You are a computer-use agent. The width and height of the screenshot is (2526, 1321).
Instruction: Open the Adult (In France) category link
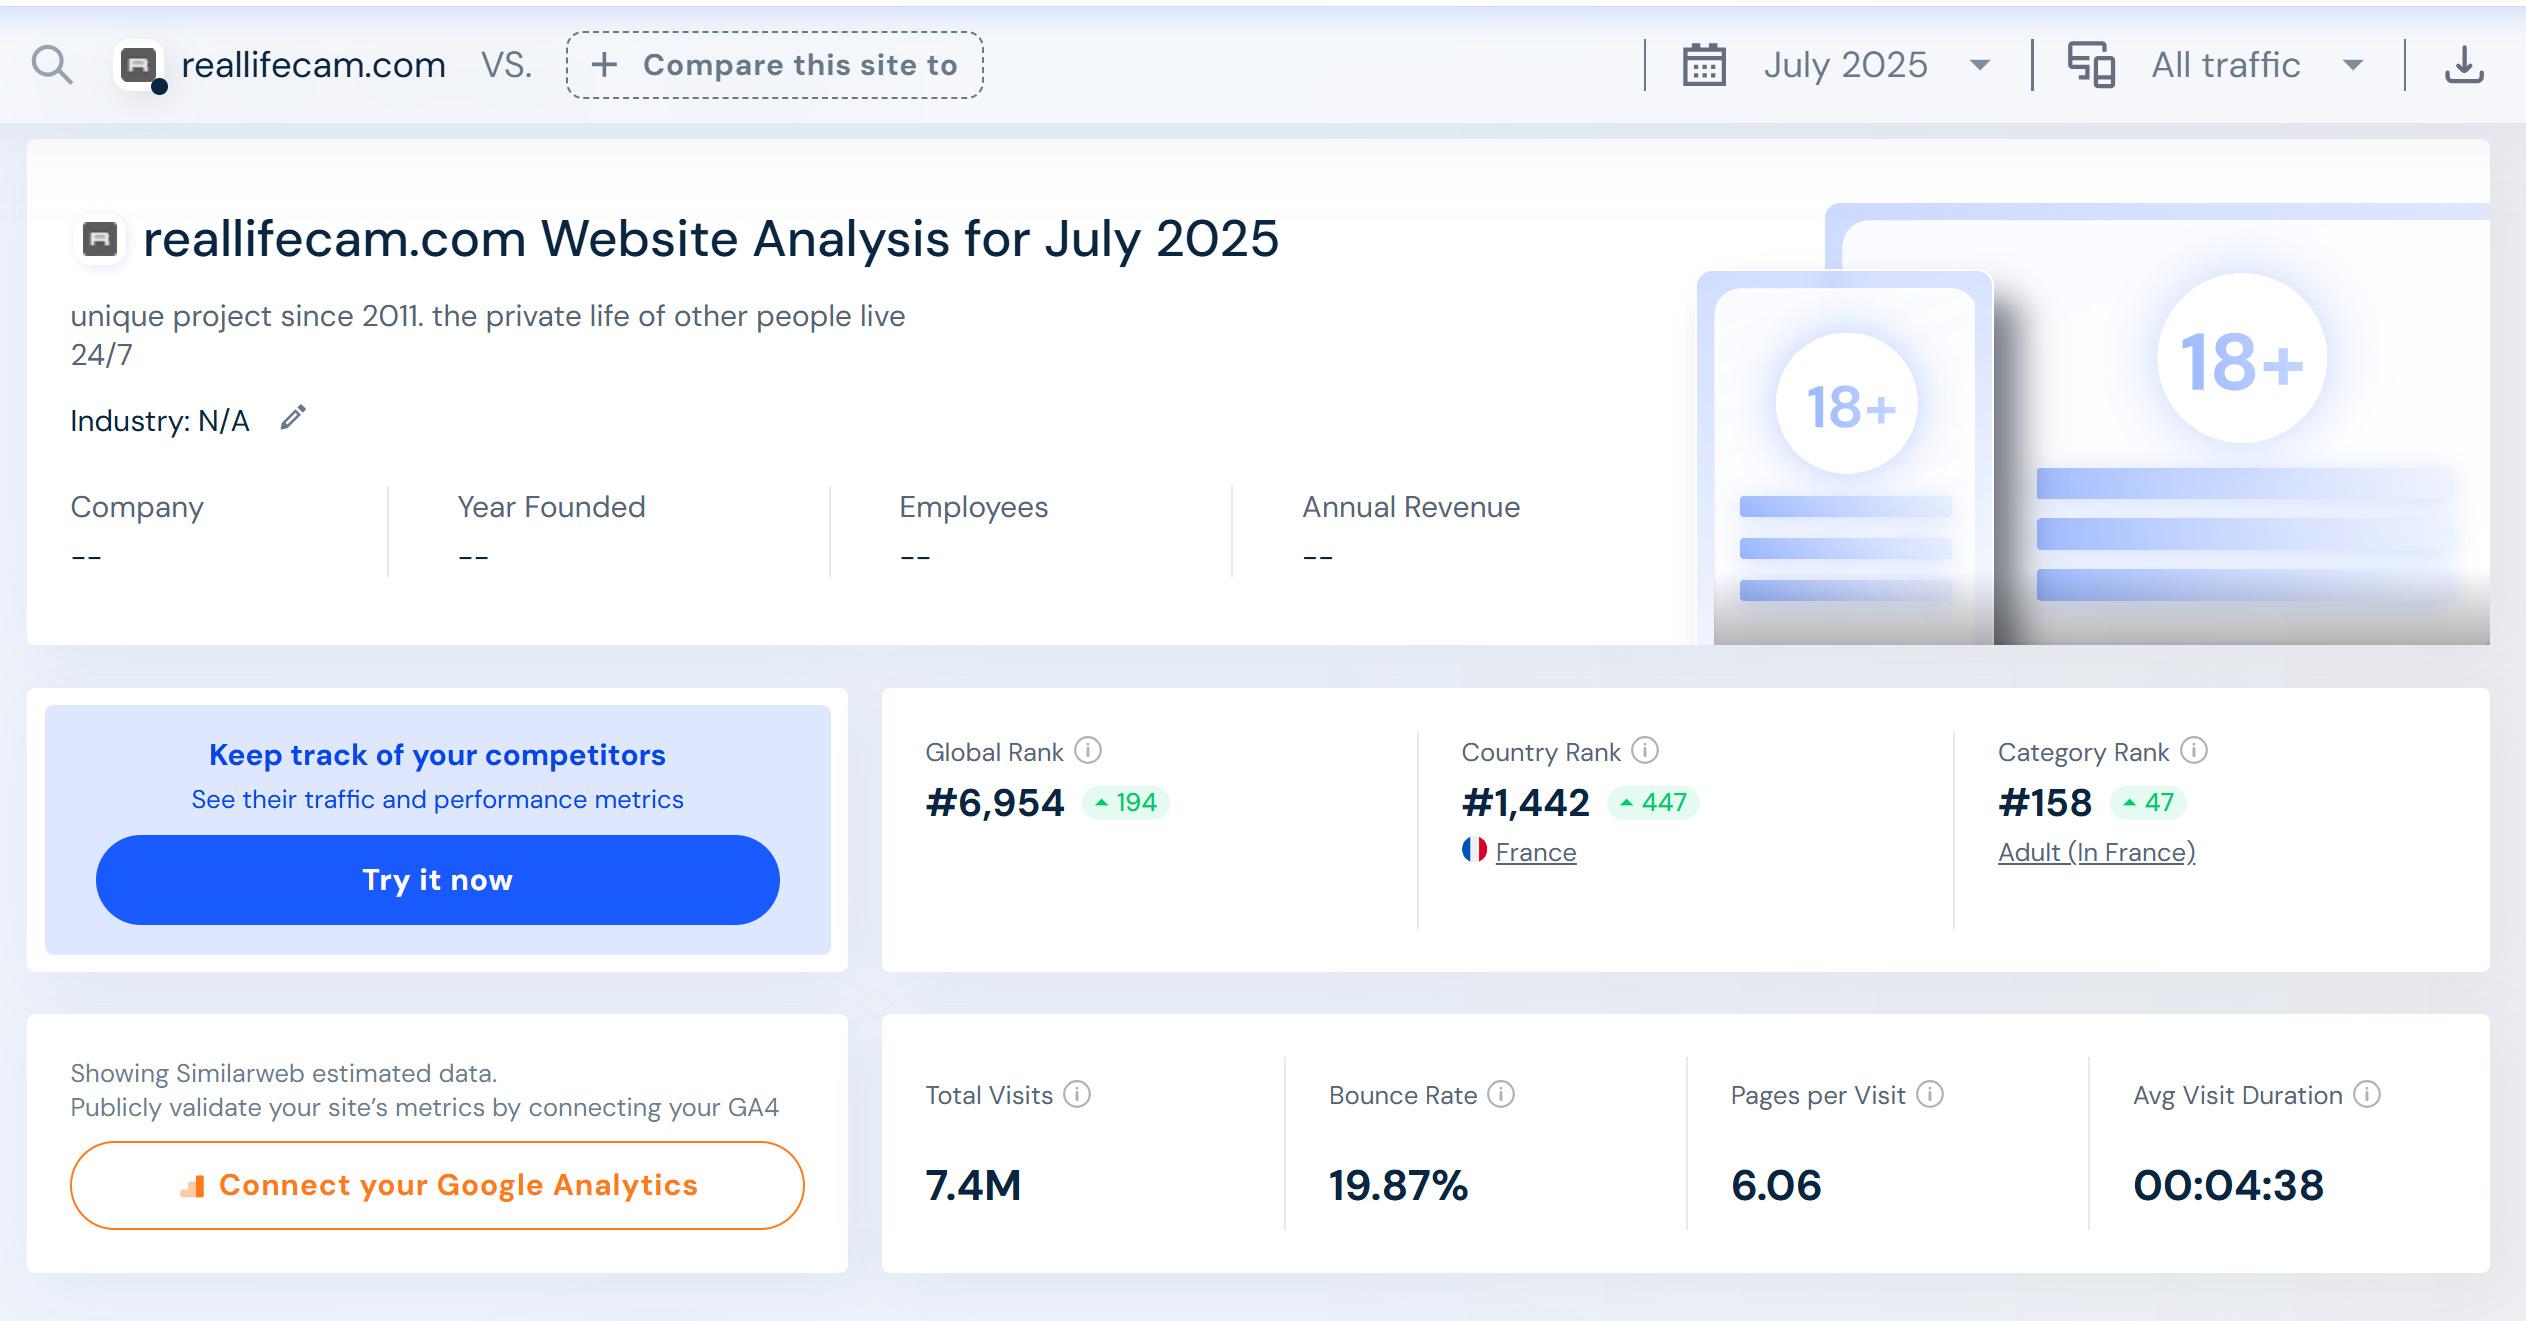click(x=2096, y=852)
